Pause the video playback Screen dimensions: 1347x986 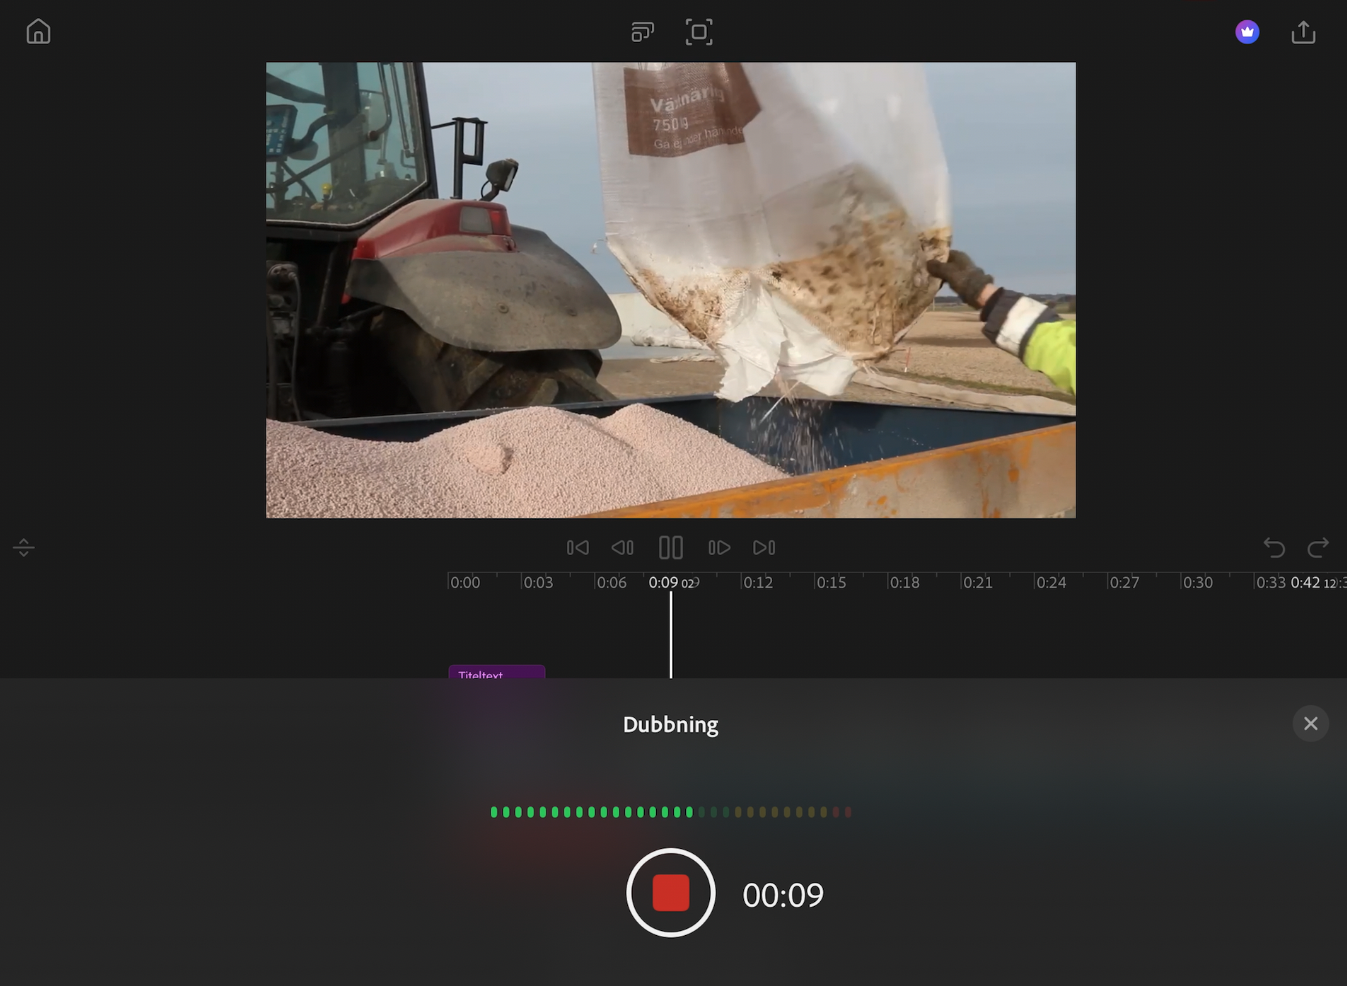tap(671, 547)
